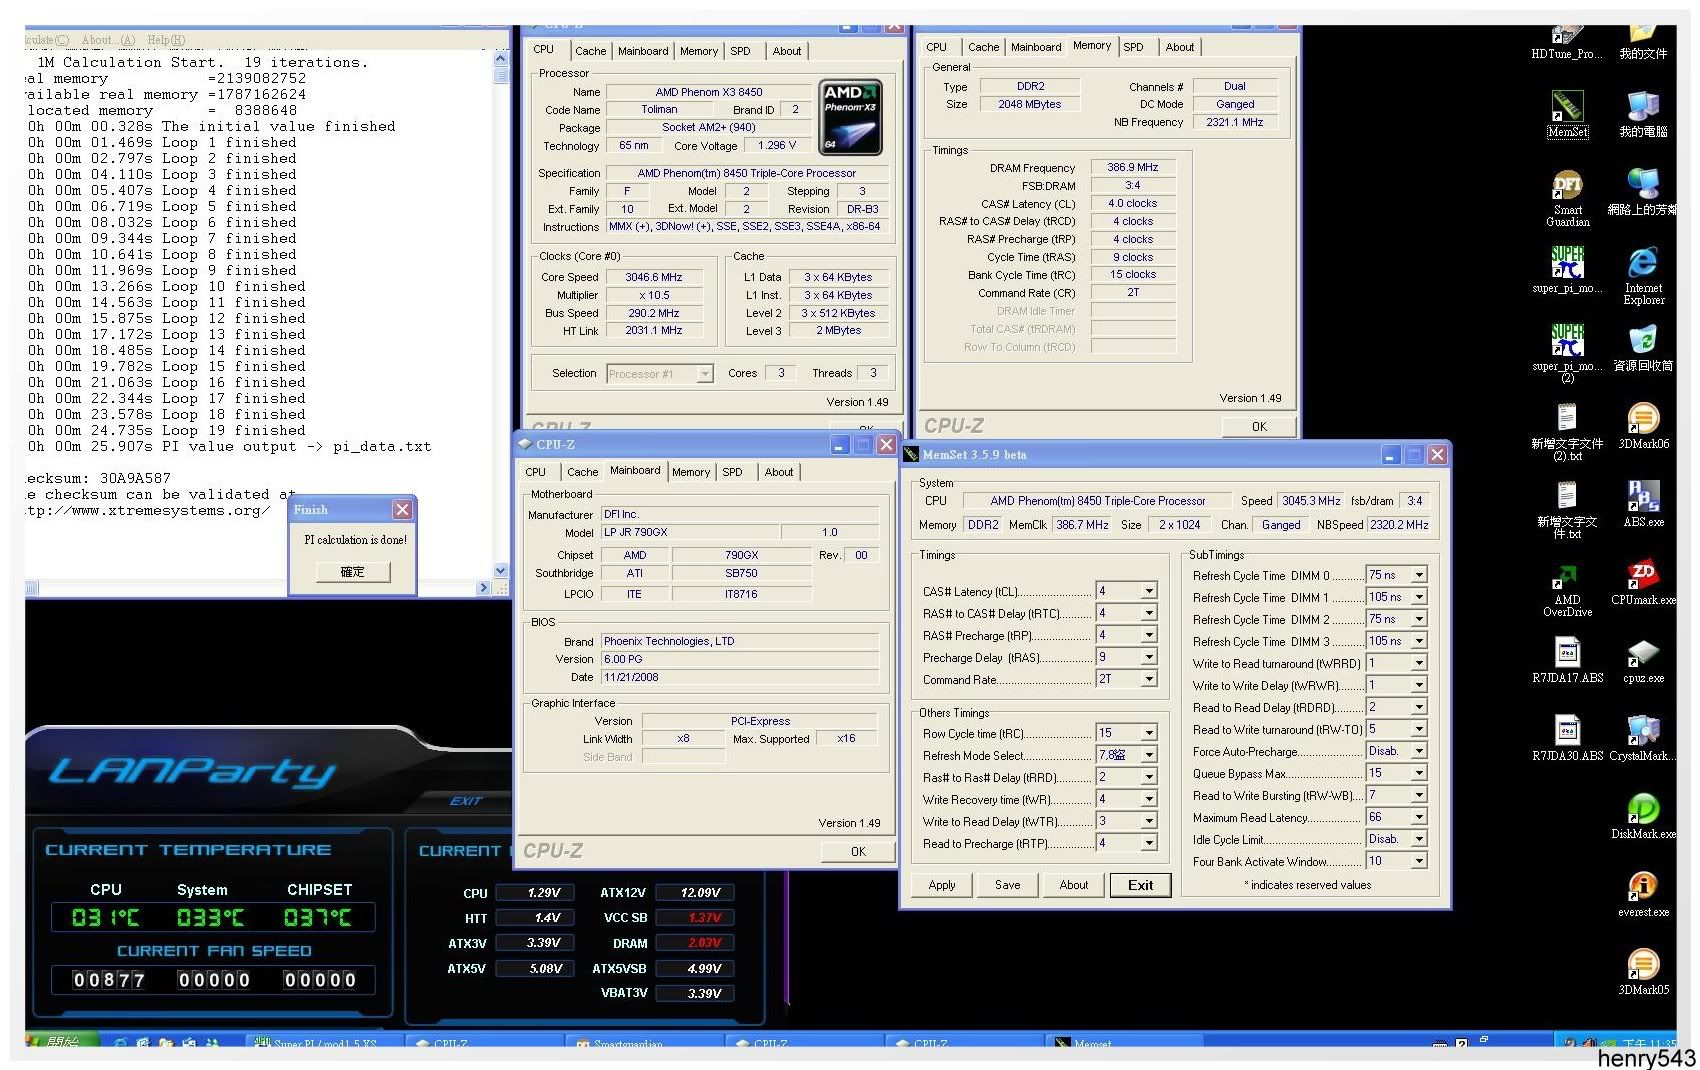Expand the Maximum Read Latency dropdown
The width and height of the screenshot is (1700, 1070).
(1419, 817)
